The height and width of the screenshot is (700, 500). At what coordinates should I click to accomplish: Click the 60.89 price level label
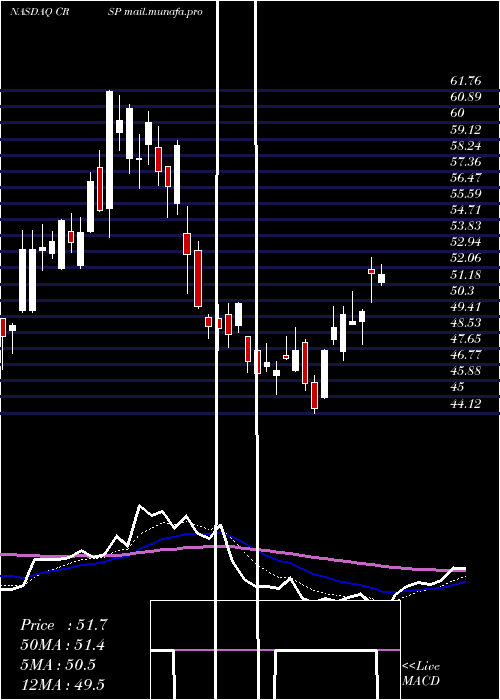click(466, 96)
